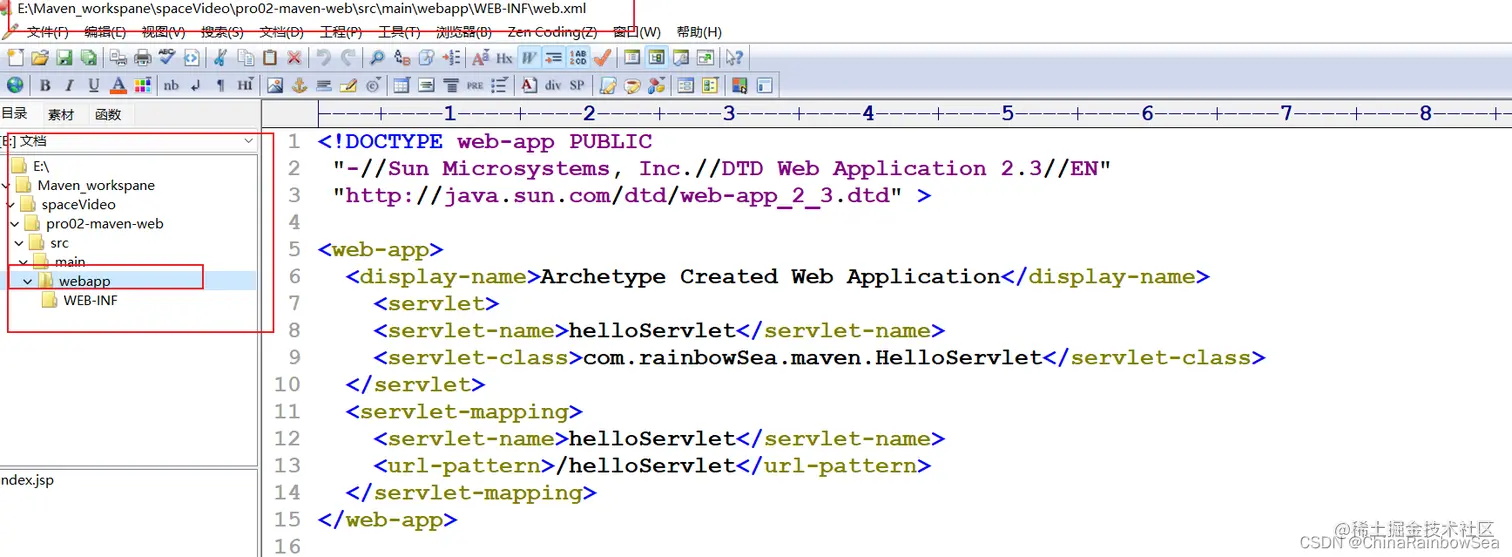Insert paragraph with the pilcrow icon

pos(219,85)
